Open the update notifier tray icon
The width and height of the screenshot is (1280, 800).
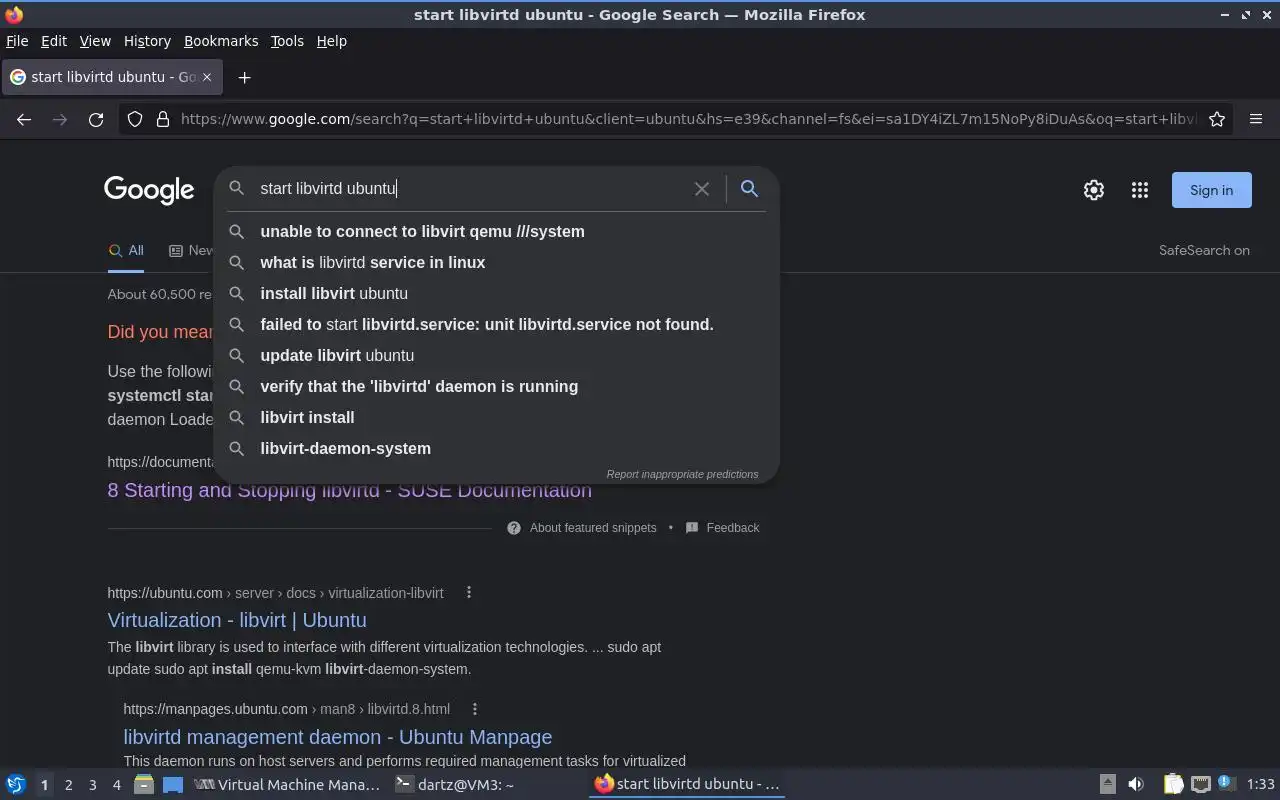[1227, 783]
